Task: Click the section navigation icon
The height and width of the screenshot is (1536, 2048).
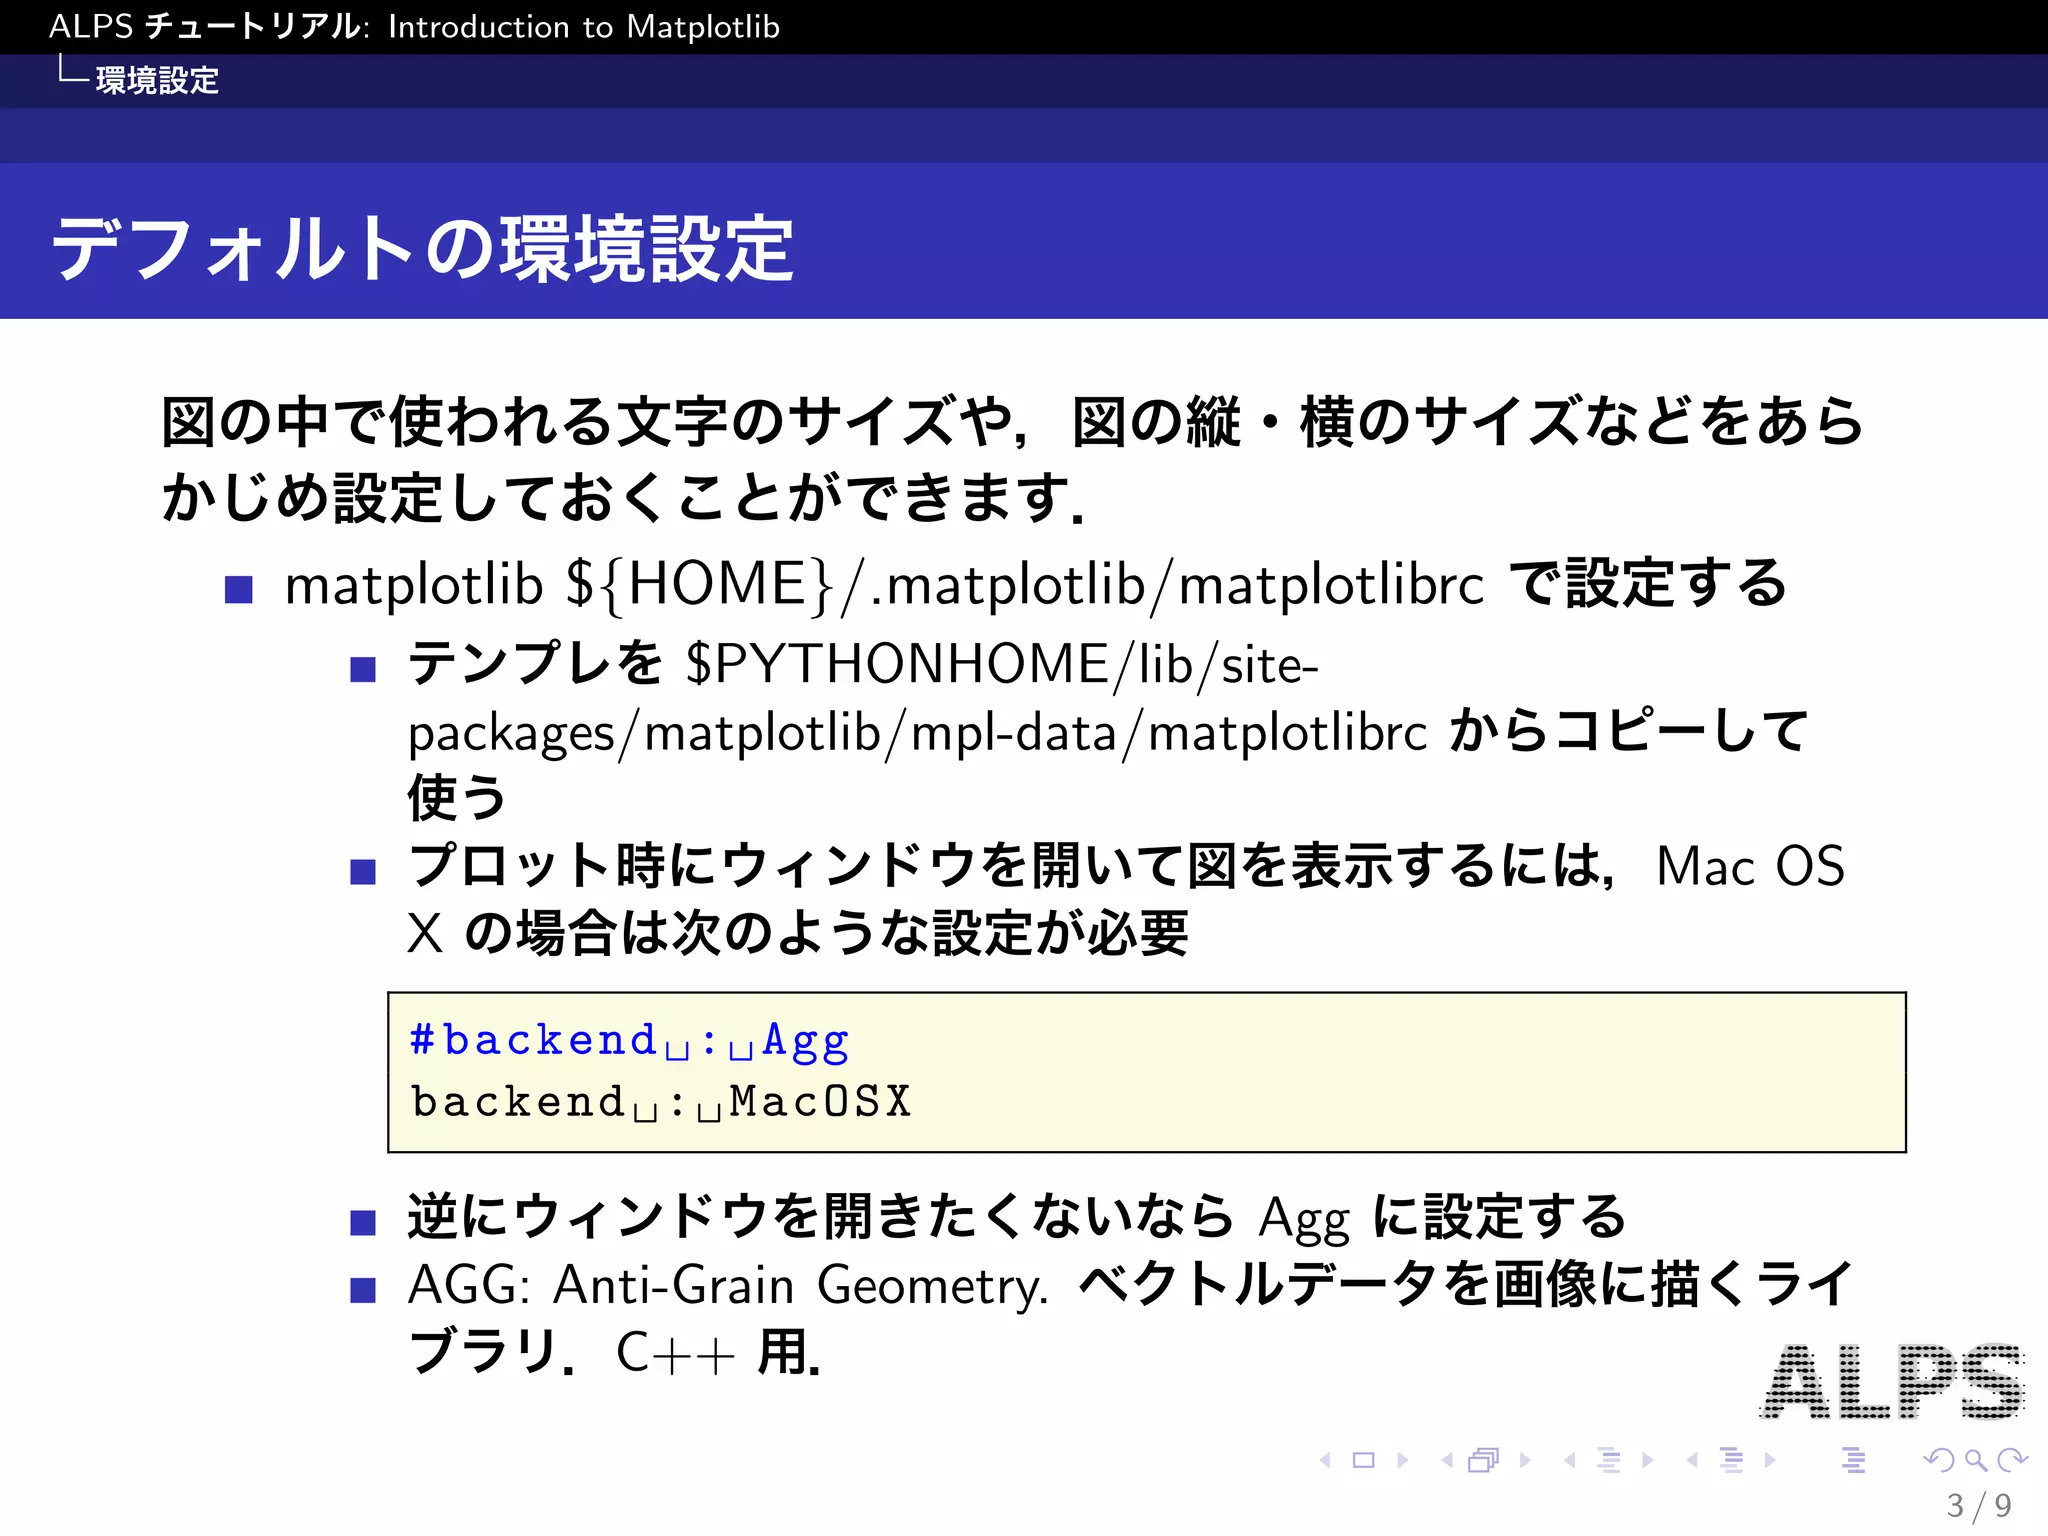Action: (1732, 1460)
